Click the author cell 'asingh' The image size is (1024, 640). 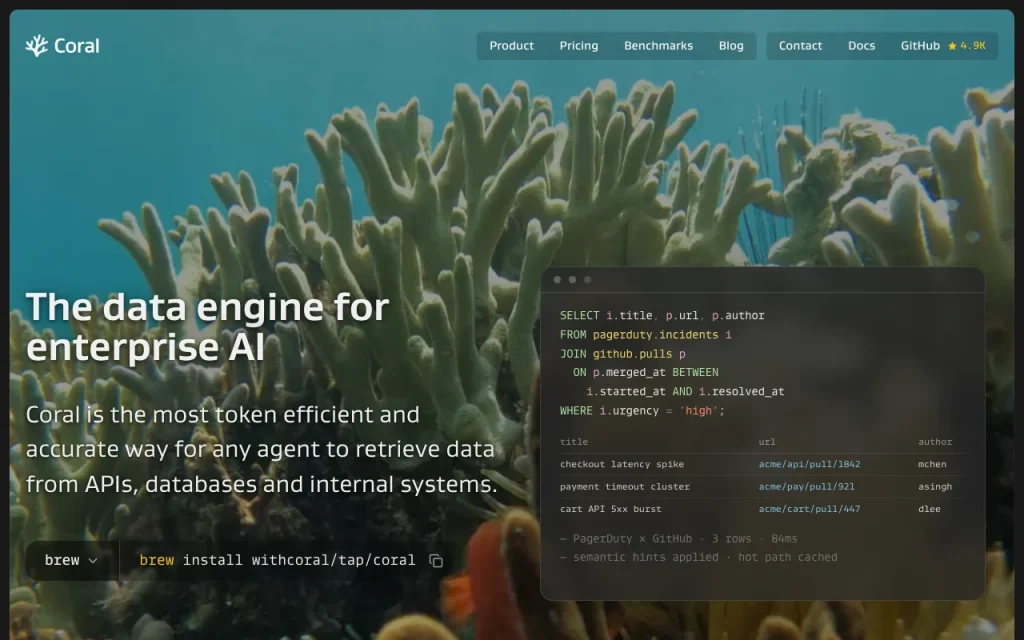935,487
